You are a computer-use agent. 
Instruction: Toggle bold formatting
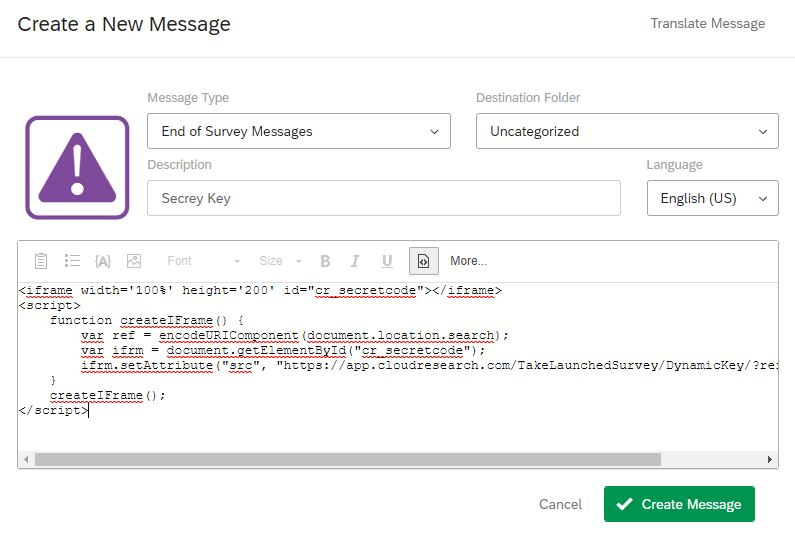click(325, 261)
